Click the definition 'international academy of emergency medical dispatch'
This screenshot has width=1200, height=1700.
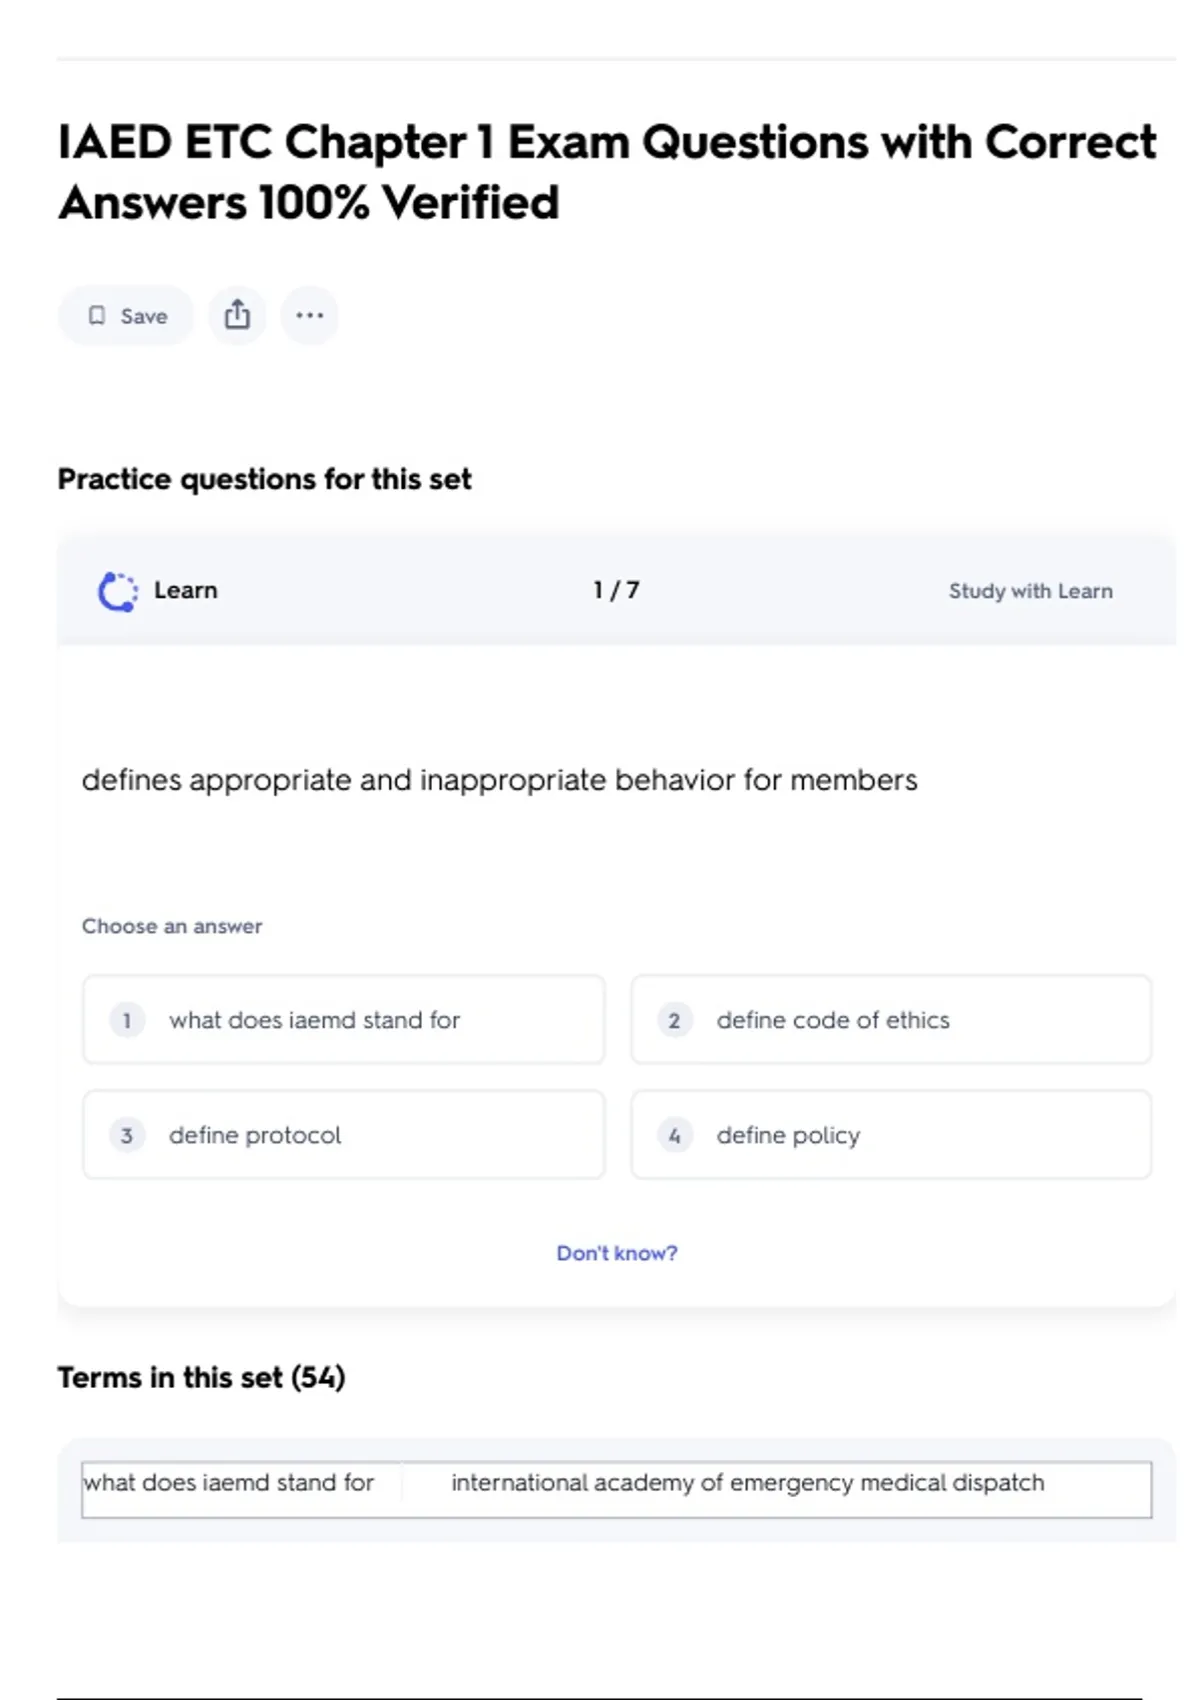tap(747, 1482)
